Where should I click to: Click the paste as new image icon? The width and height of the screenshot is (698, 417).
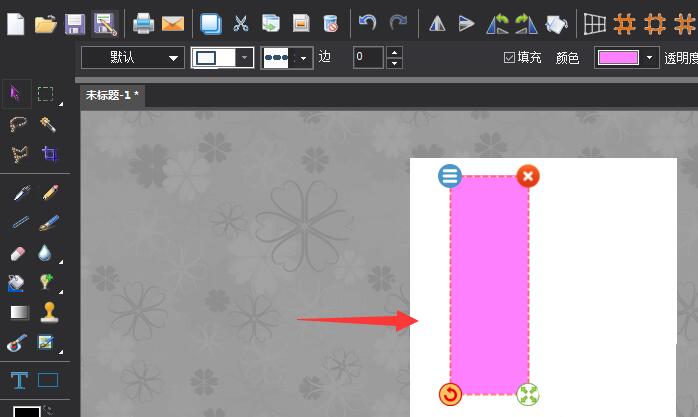(301, 24)
